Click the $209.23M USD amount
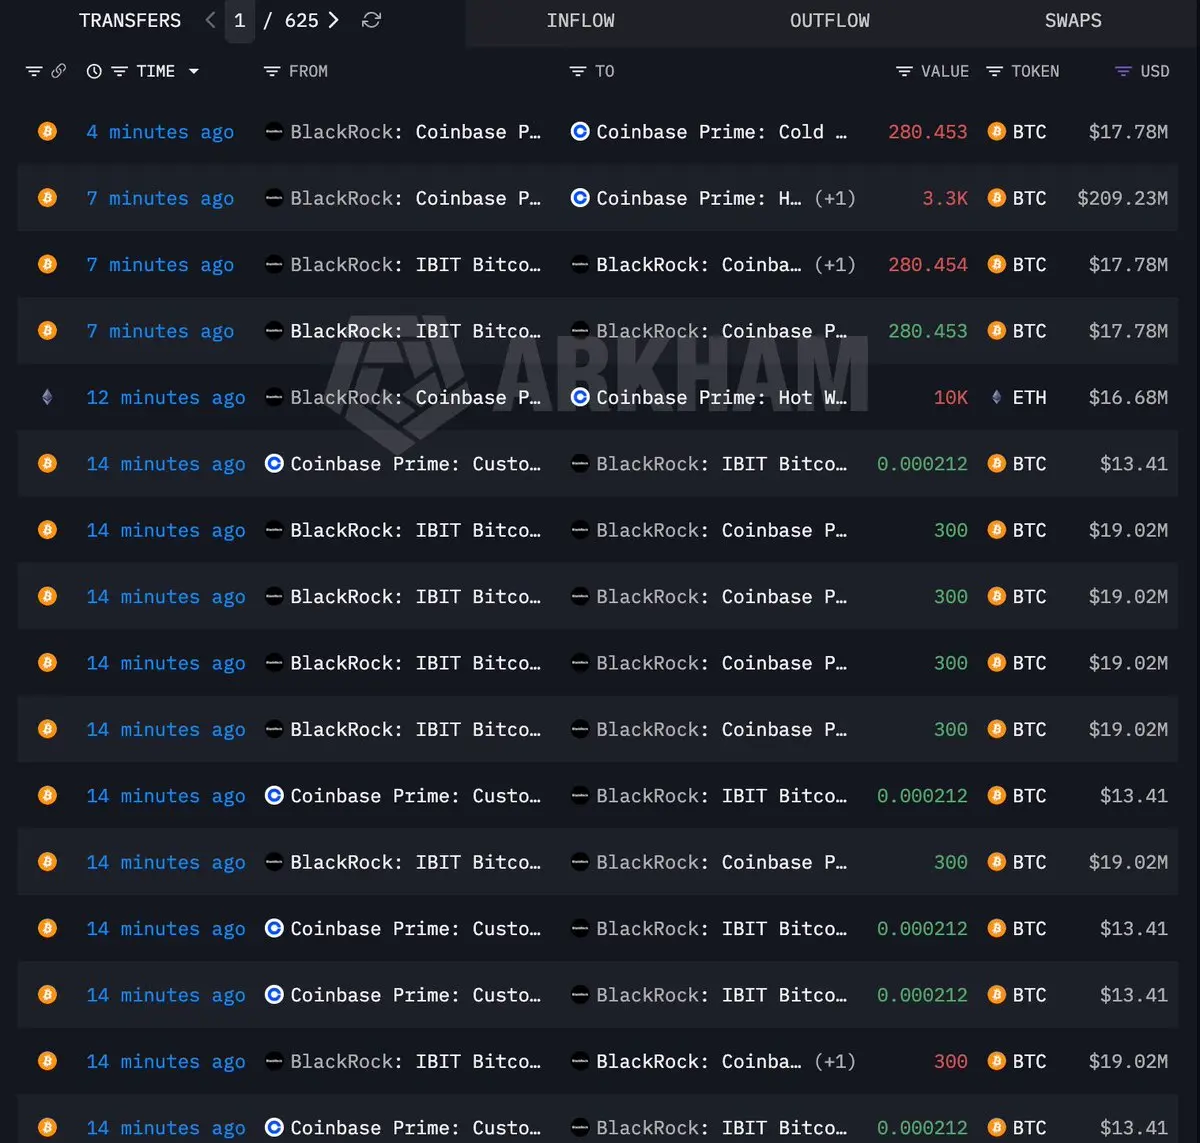Image resolution: width=1200 pixels, height=1143 pixels. 1122,198
